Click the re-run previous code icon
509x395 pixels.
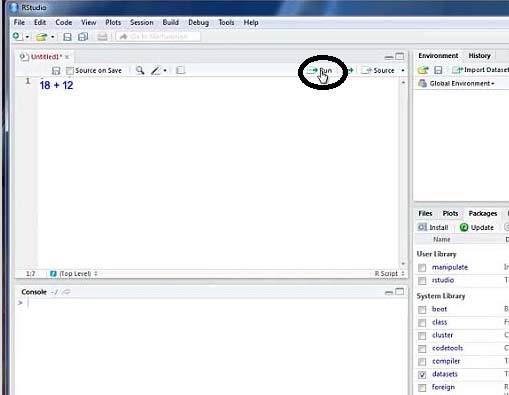(x=350, y=70)
